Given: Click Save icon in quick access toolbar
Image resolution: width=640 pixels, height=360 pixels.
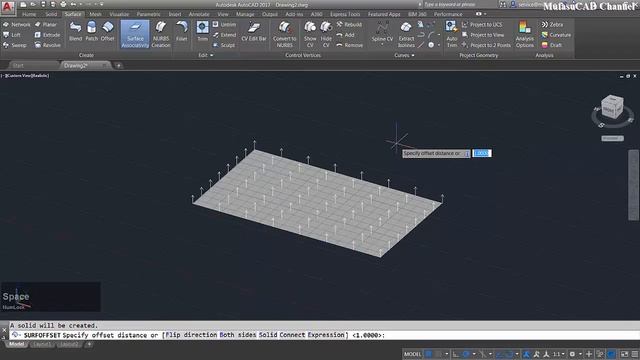Looking at the screenshot, I should [43, 4].
